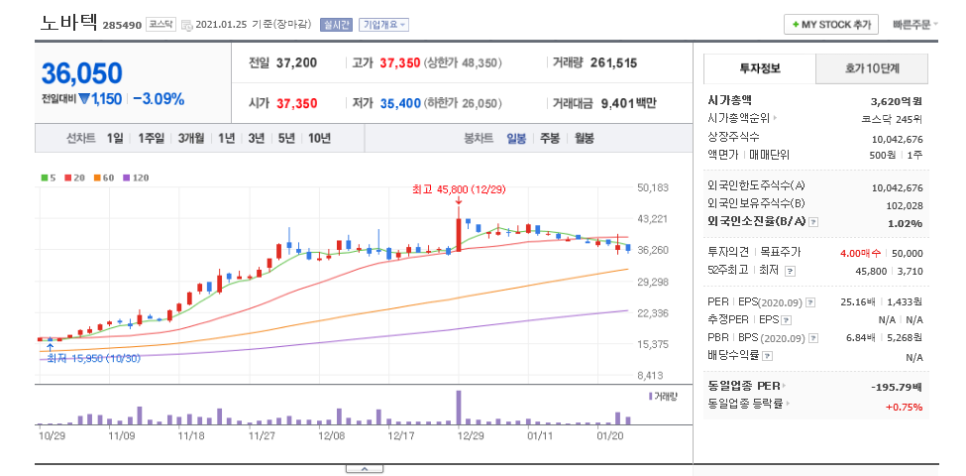The height and width of the screenshot is (476, 966).
Task: Select the 1주일 line chart period
Action: pyautogui.click(x=151, y=139)
